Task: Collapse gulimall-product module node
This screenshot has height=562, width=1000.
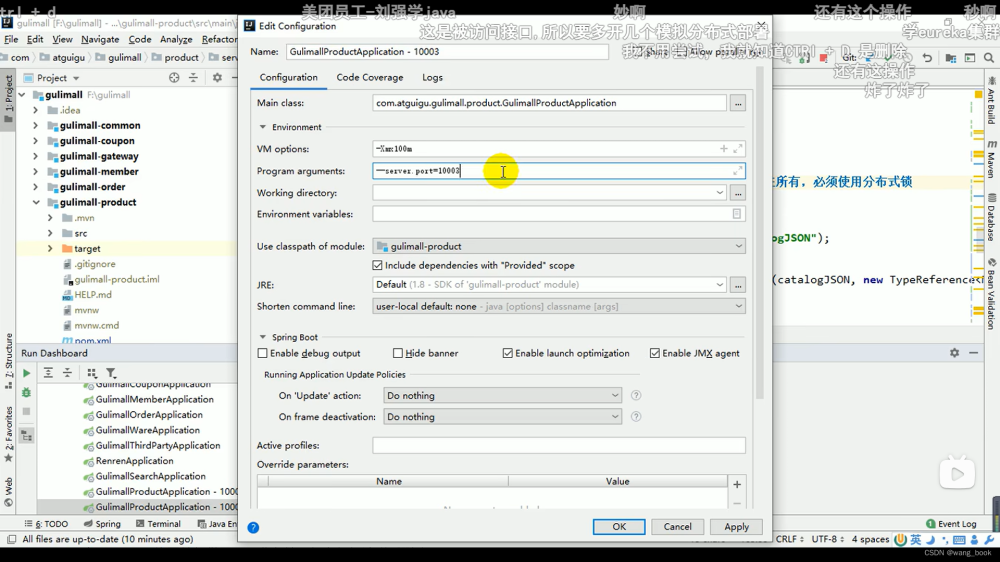Action: (x=36, y=202)
